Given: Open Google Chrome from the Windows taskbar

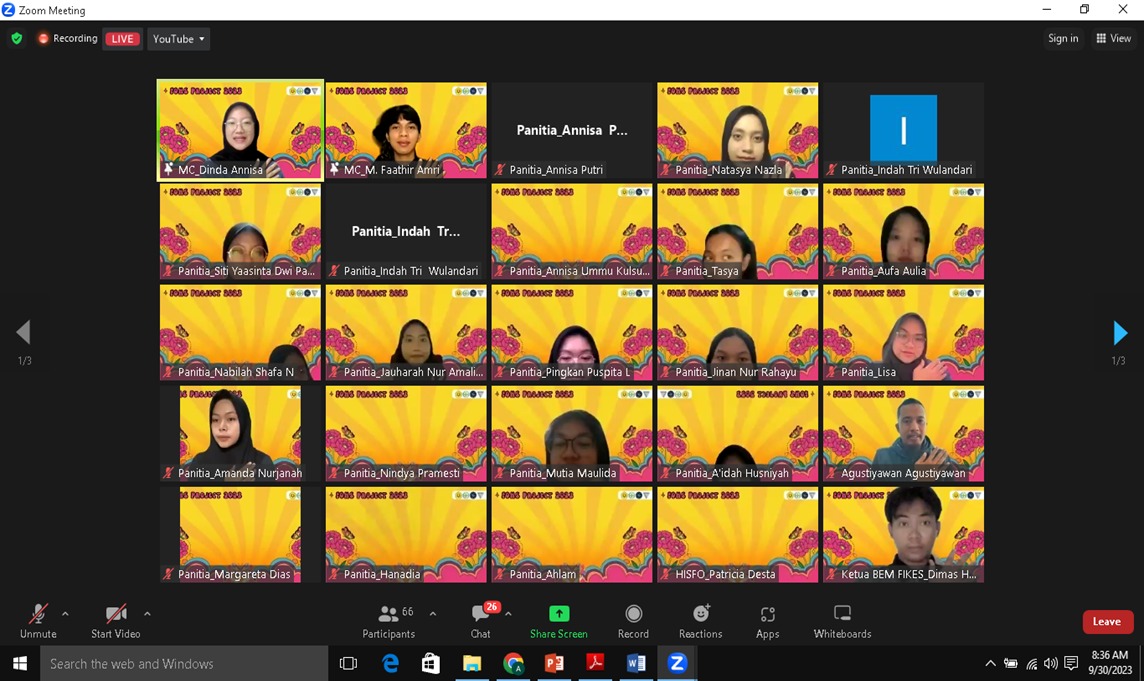Looking at the screenshot, I should click(x=513, y=663).
